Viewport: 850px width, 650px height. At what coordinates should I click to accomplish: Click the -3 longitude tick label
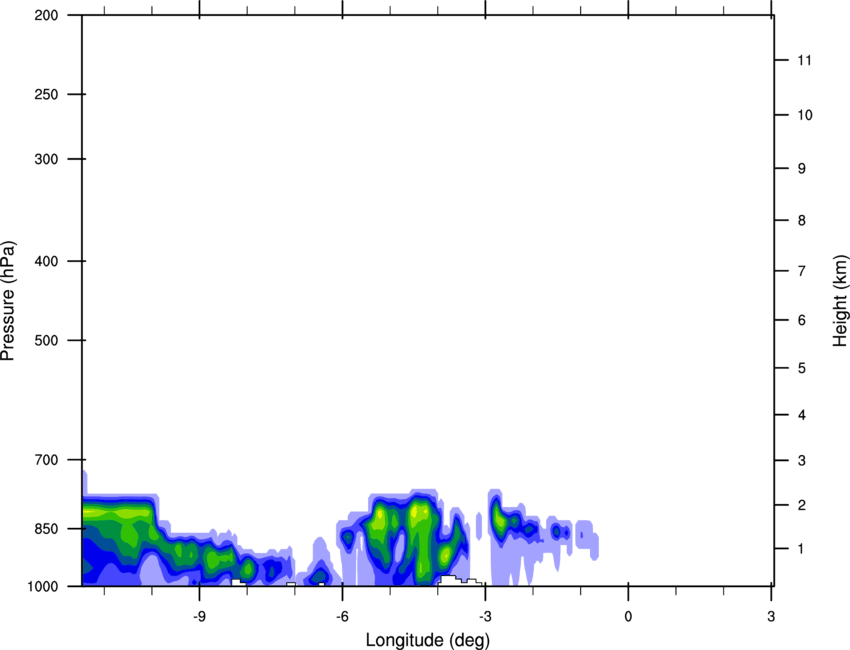click(485, 615)
